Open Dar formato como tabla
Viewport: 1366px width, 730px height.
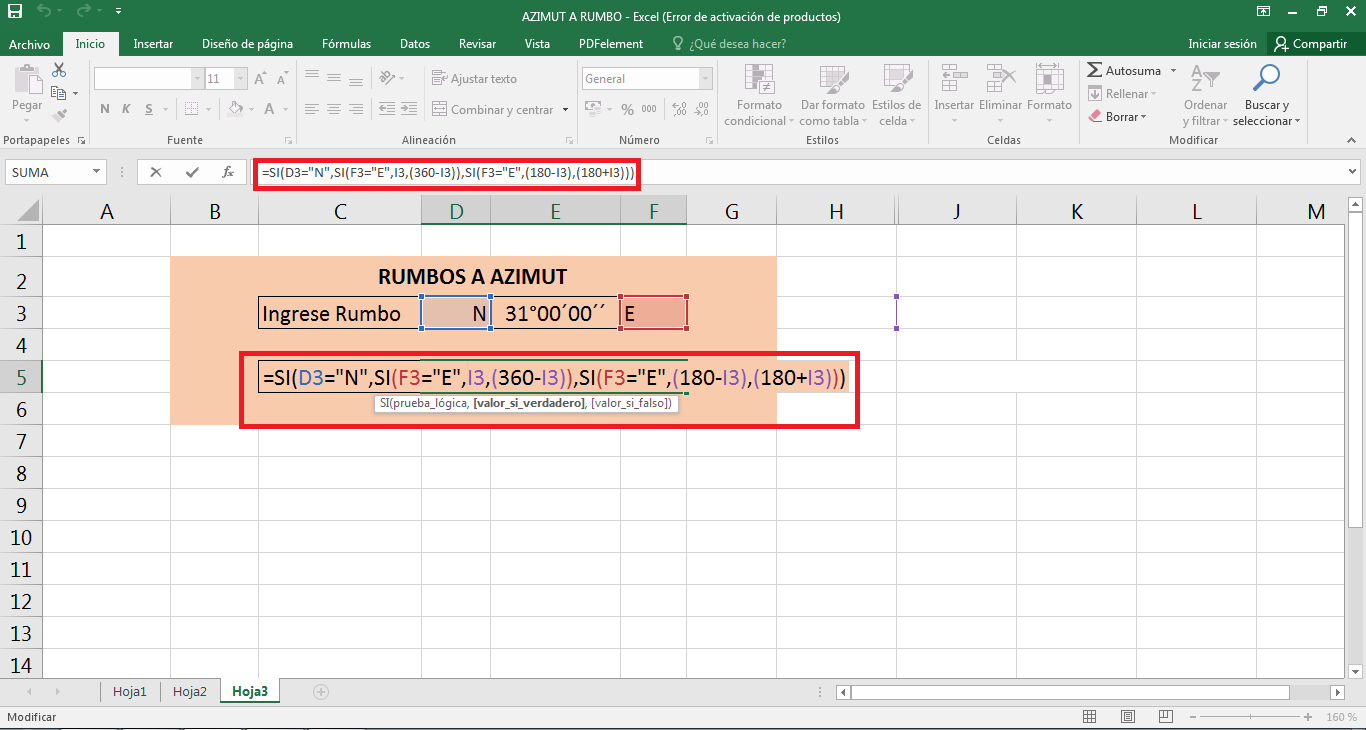[832, 93]
